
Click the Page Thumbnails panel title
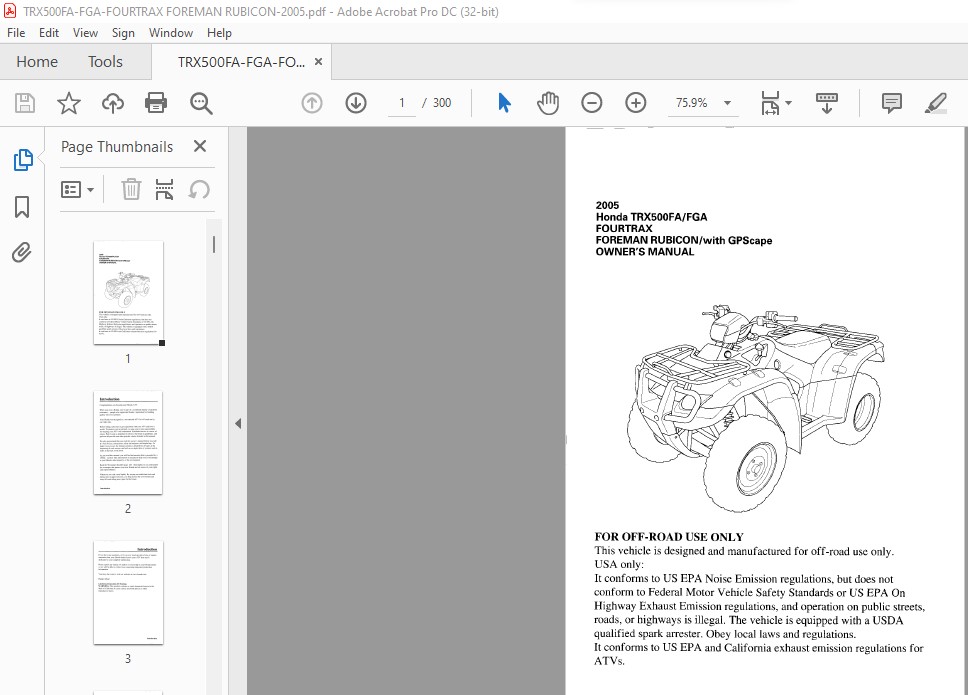(x=117, y=147)
